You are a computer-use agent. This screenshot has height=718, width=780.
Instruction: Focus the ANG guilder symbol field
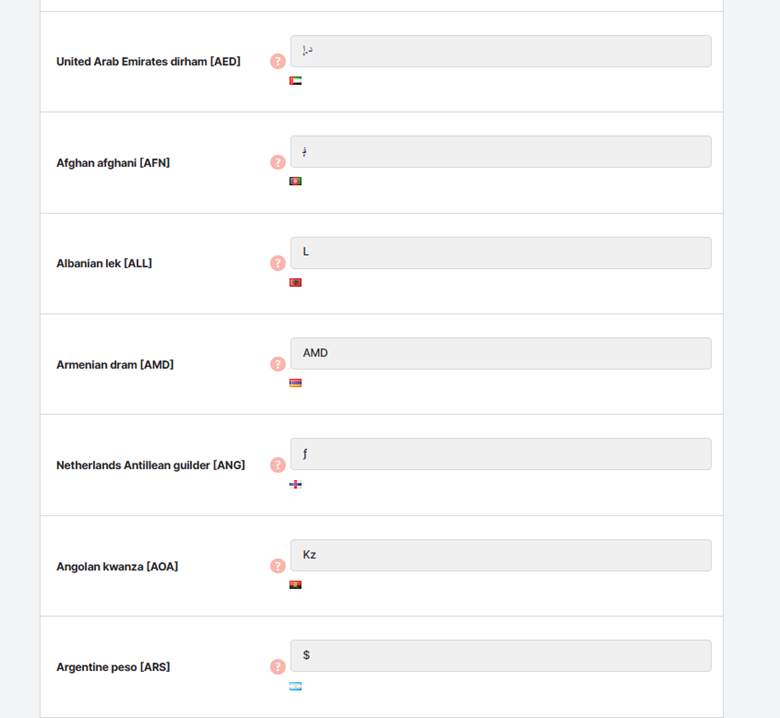coord(501,454)
